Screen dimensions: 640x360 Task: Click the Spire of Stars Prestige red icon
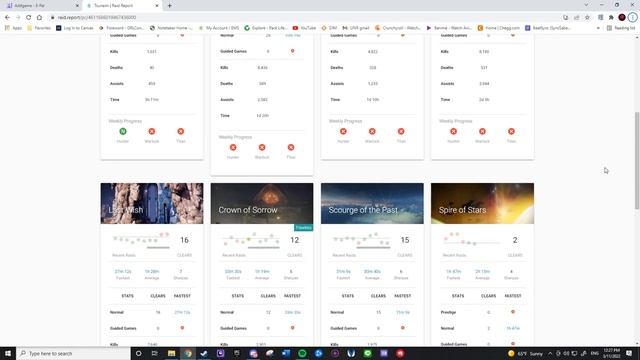513,312
